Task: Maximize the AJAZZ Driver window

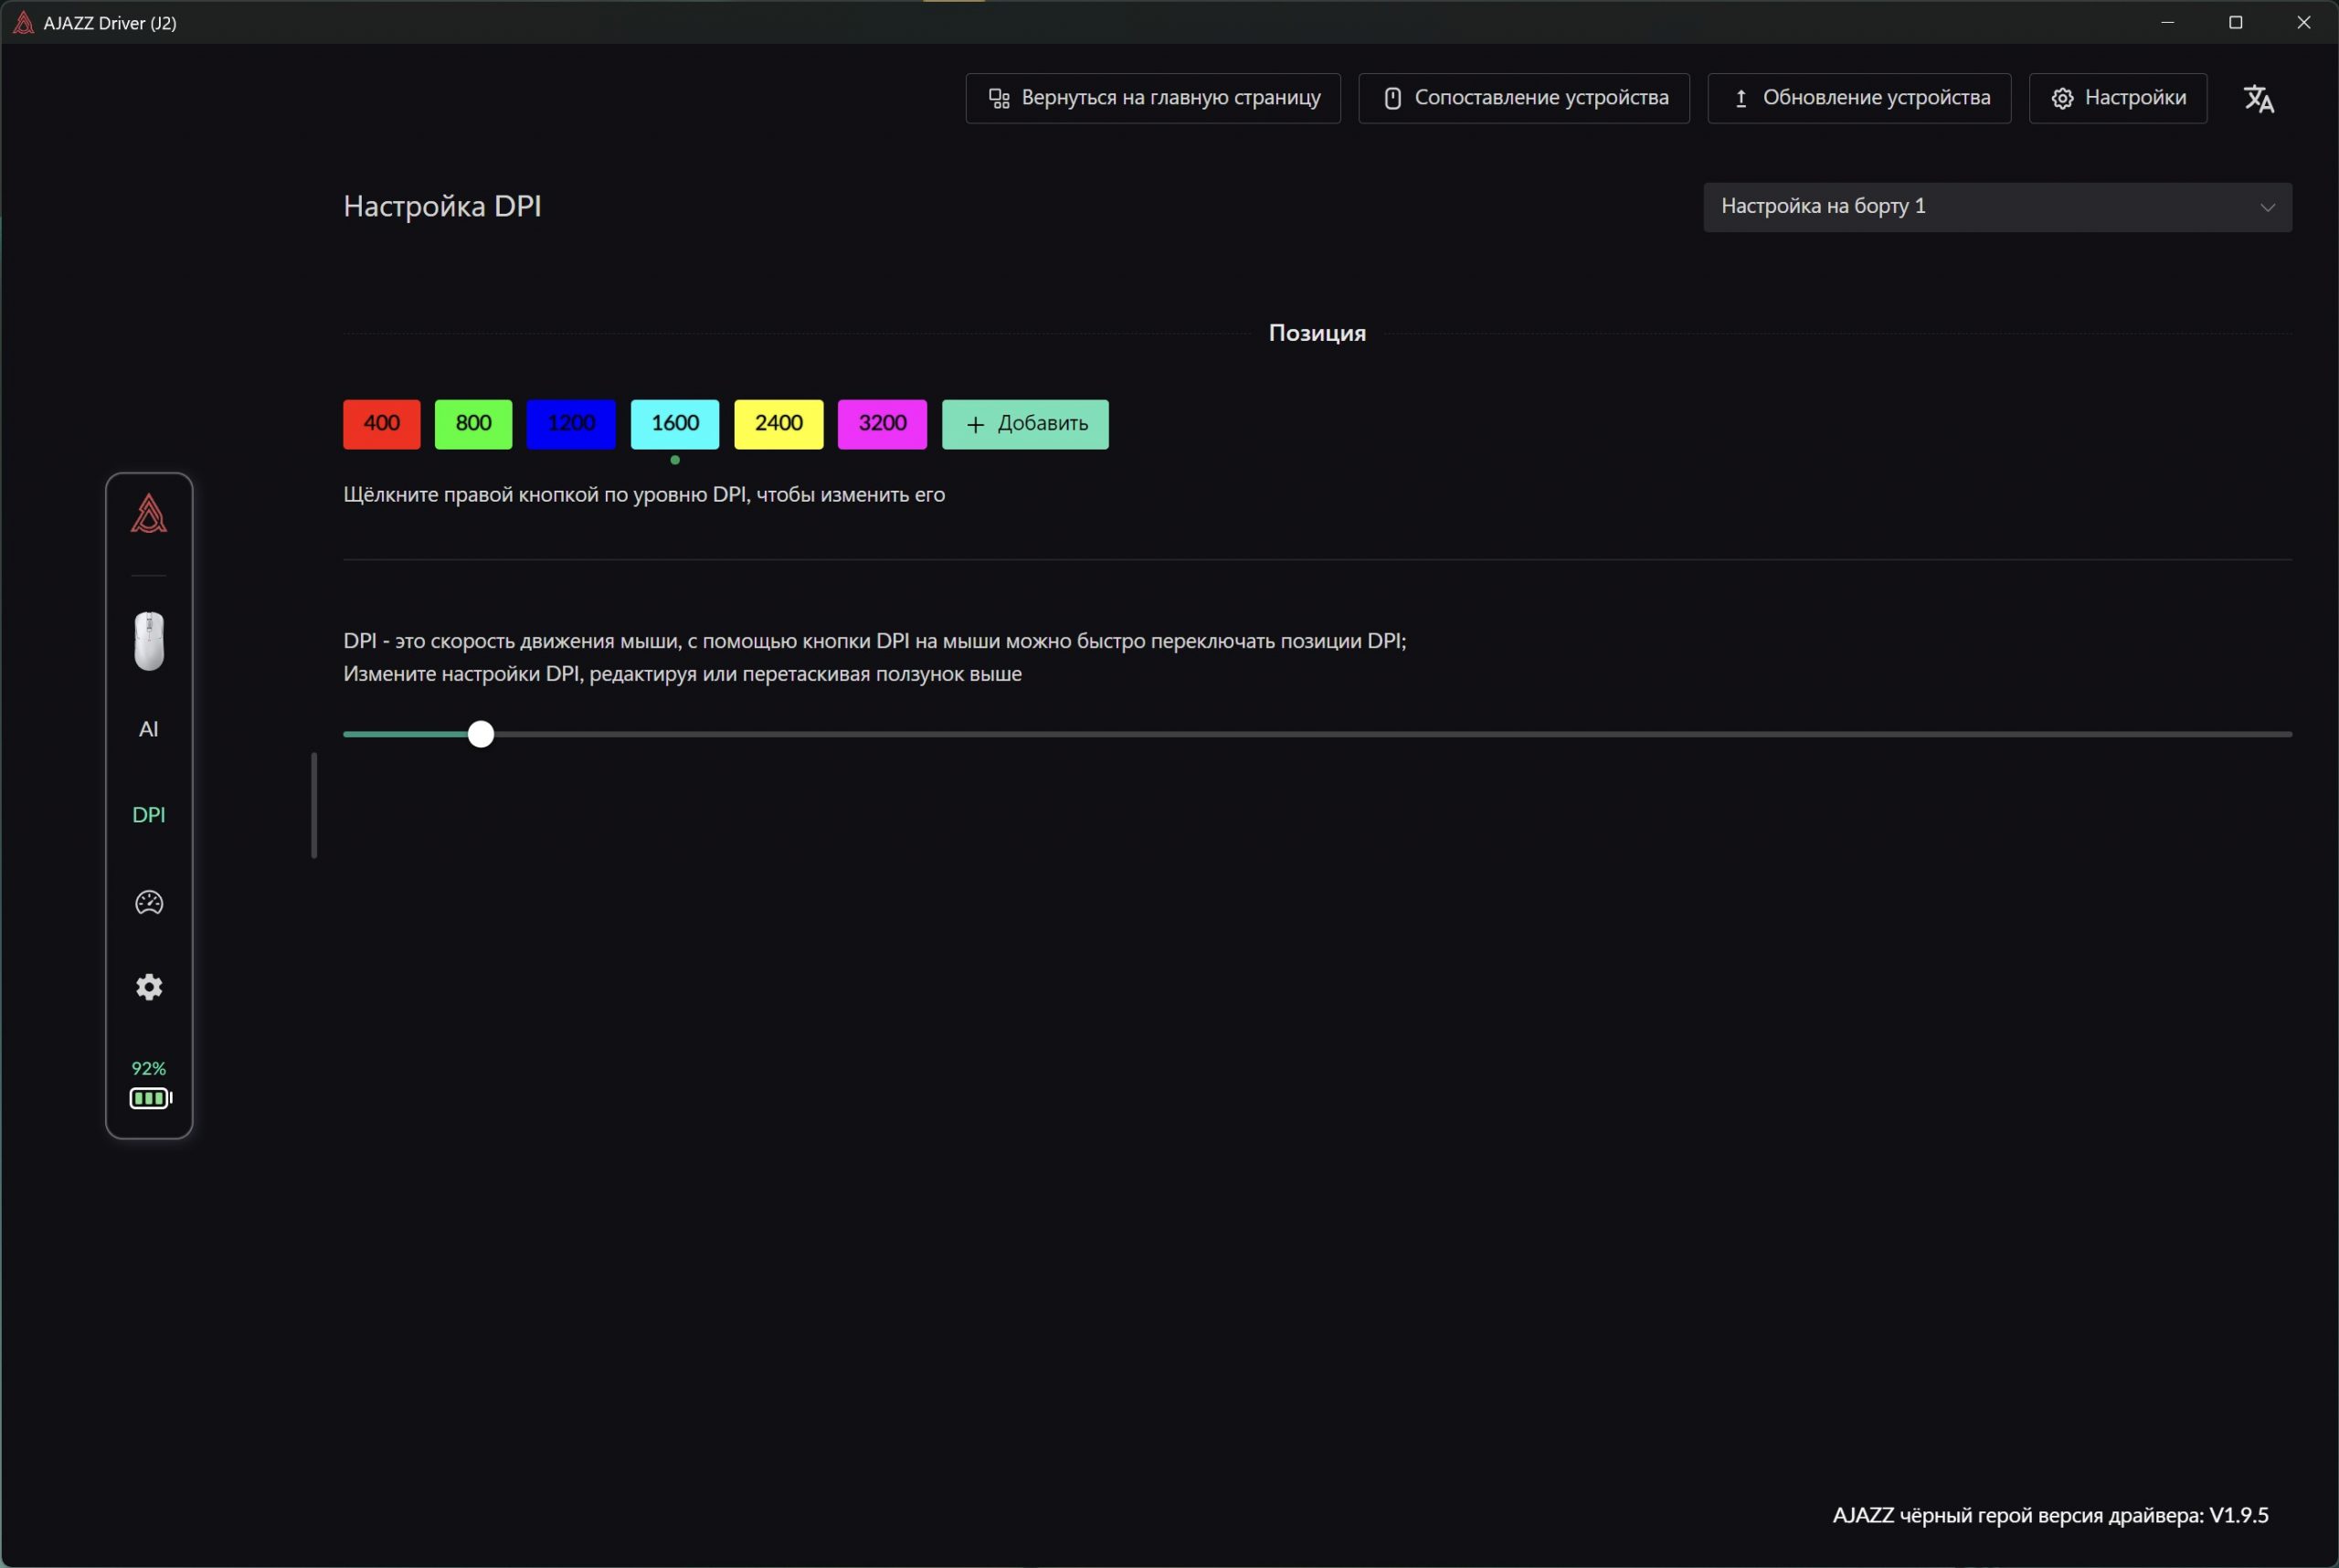Action: (2236, 22)
